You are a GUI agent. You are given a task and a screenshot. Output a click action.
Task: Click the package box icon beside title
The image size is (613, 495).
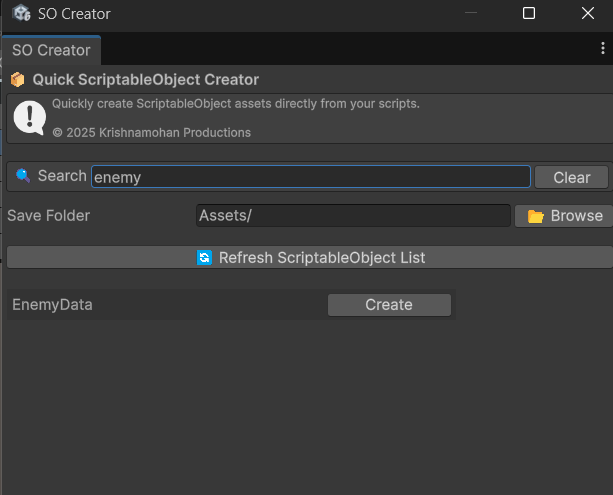pos(17,80)
